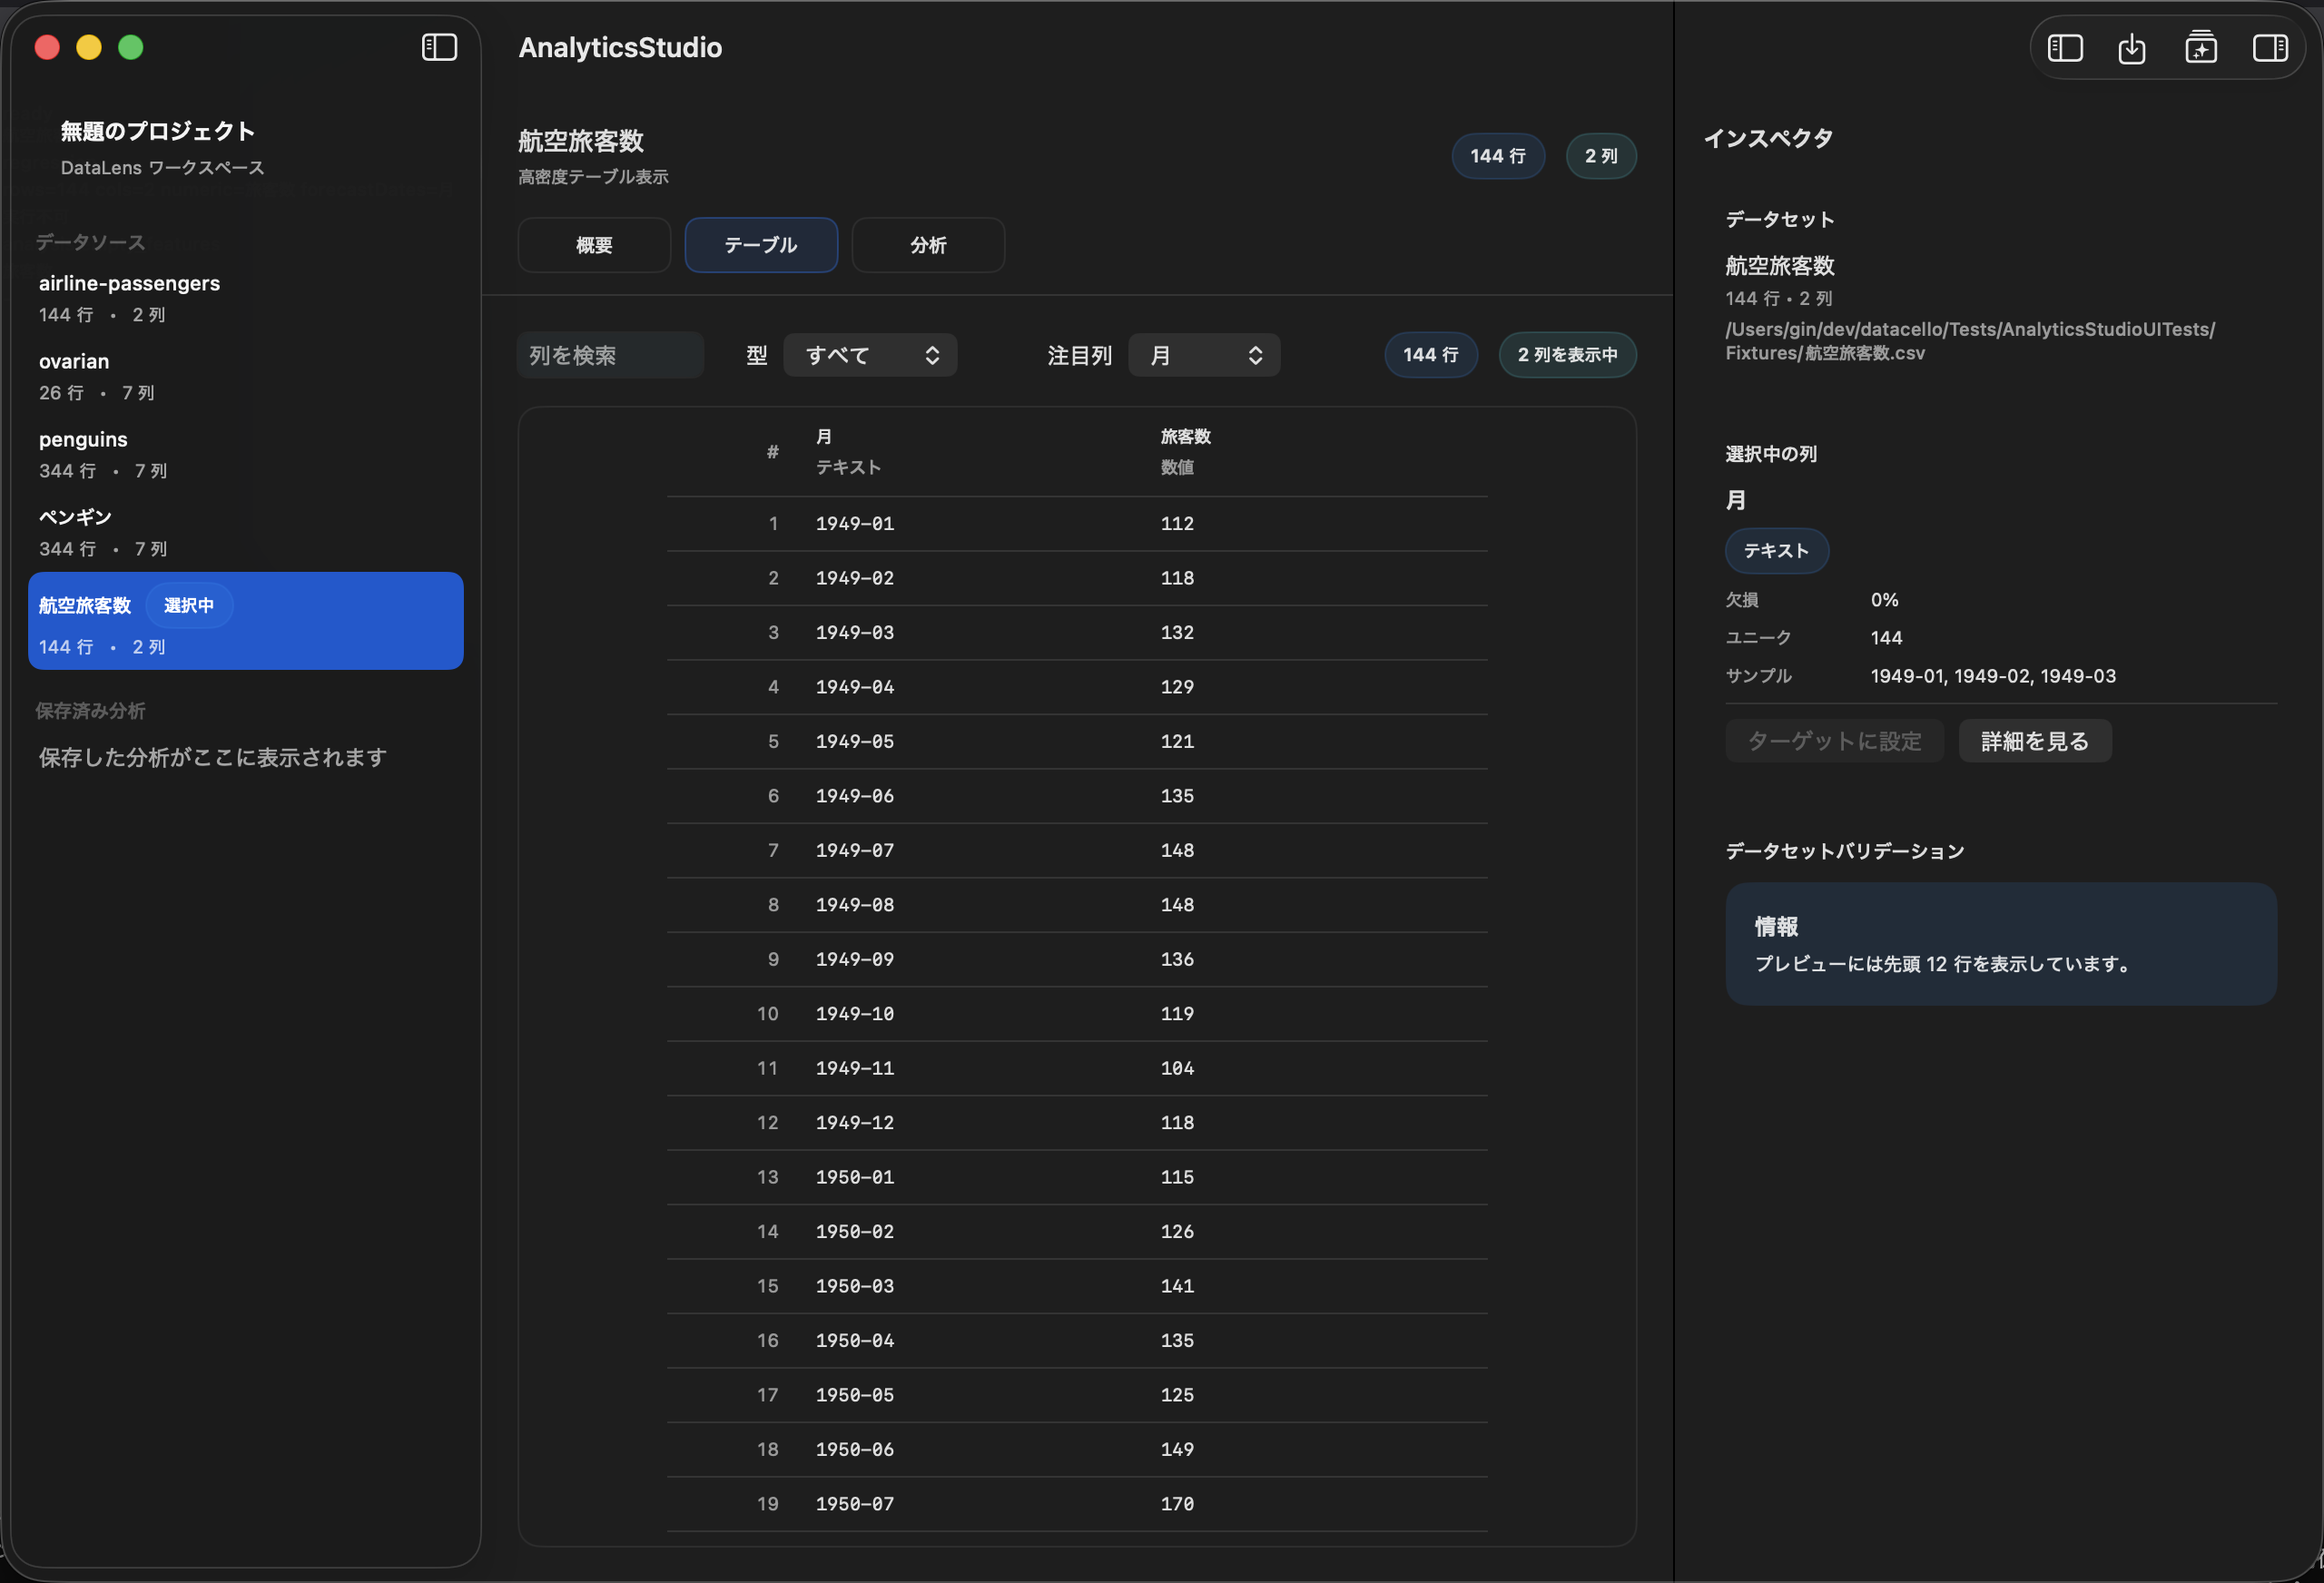Toggle the inspector panel icon at far right
The width and height of the screenshot is (2324, 1583).
(2270, 47)
